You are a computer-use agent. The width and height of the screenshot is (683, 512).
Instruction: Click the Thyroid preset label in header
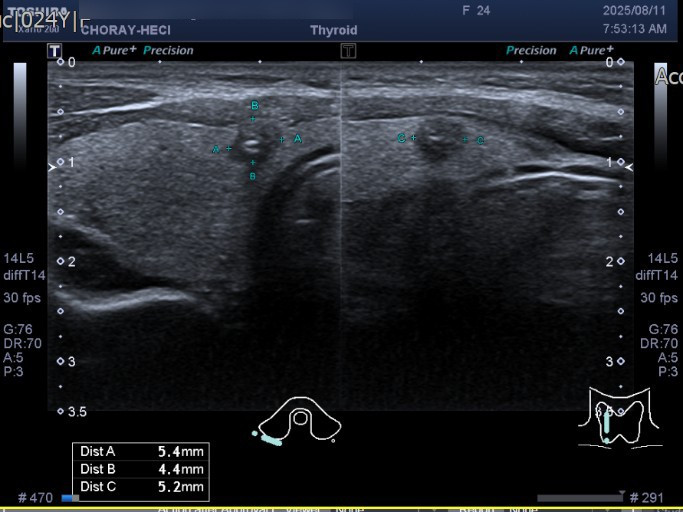pos(333,31)
